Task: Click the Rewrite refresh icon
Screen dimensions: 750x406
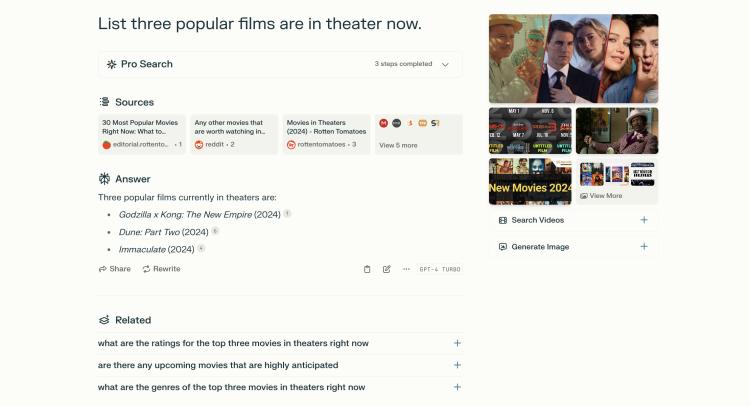Action: coord(146,269)
